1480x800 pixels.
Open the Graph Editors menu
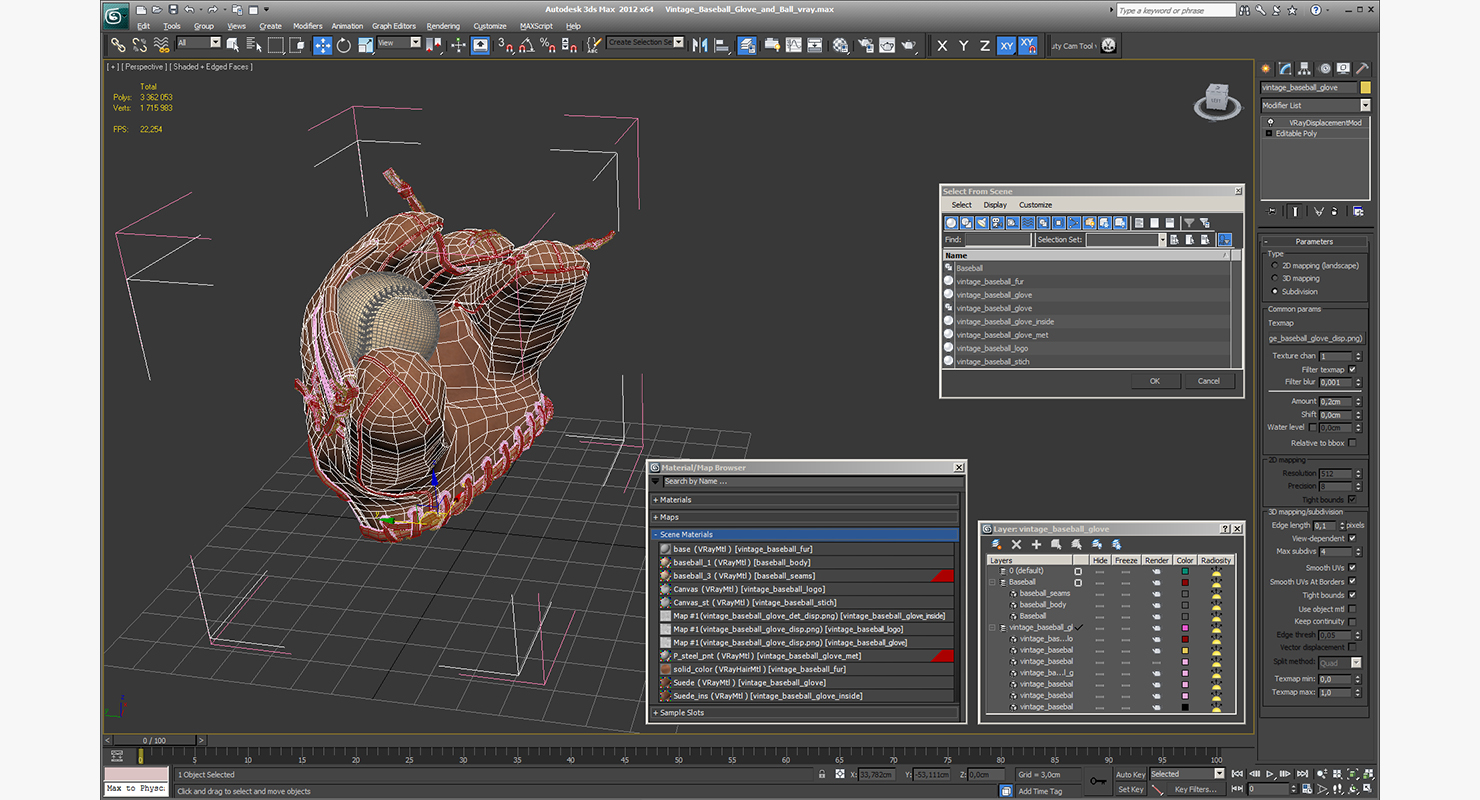pos(394,26)
